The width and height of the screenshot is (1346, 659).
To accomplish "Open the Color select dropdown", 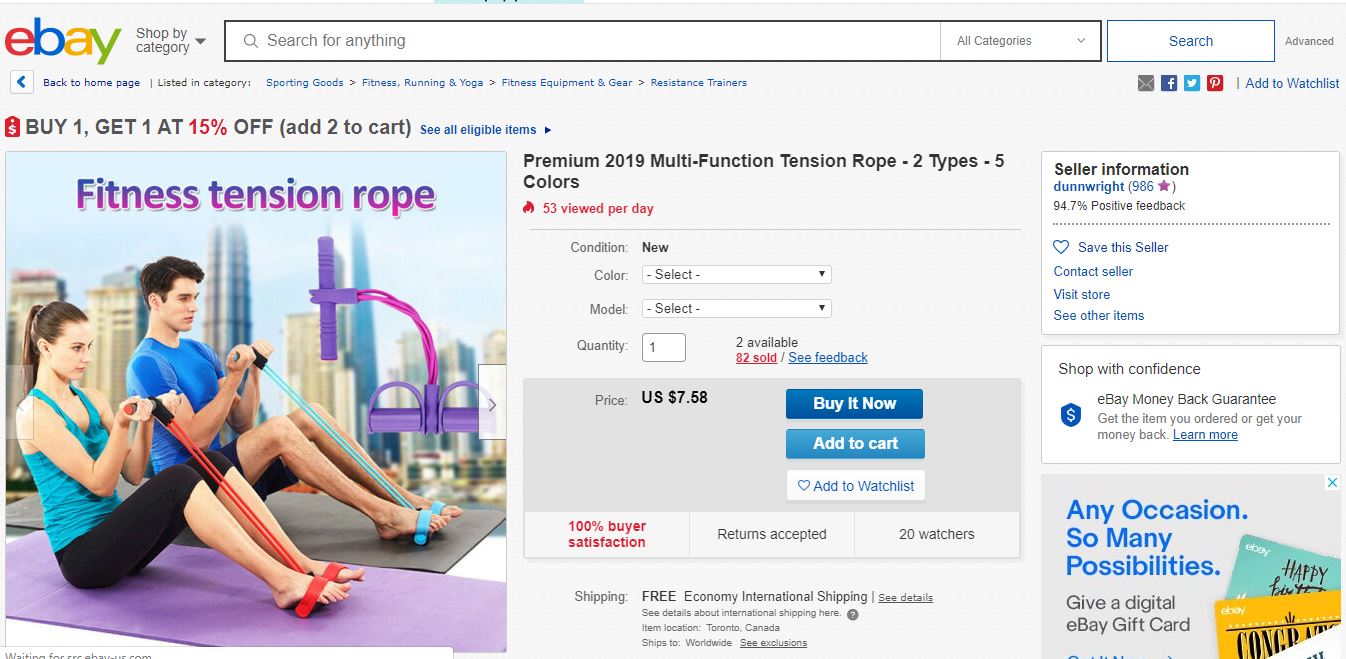I will click(x=737, y=274).
